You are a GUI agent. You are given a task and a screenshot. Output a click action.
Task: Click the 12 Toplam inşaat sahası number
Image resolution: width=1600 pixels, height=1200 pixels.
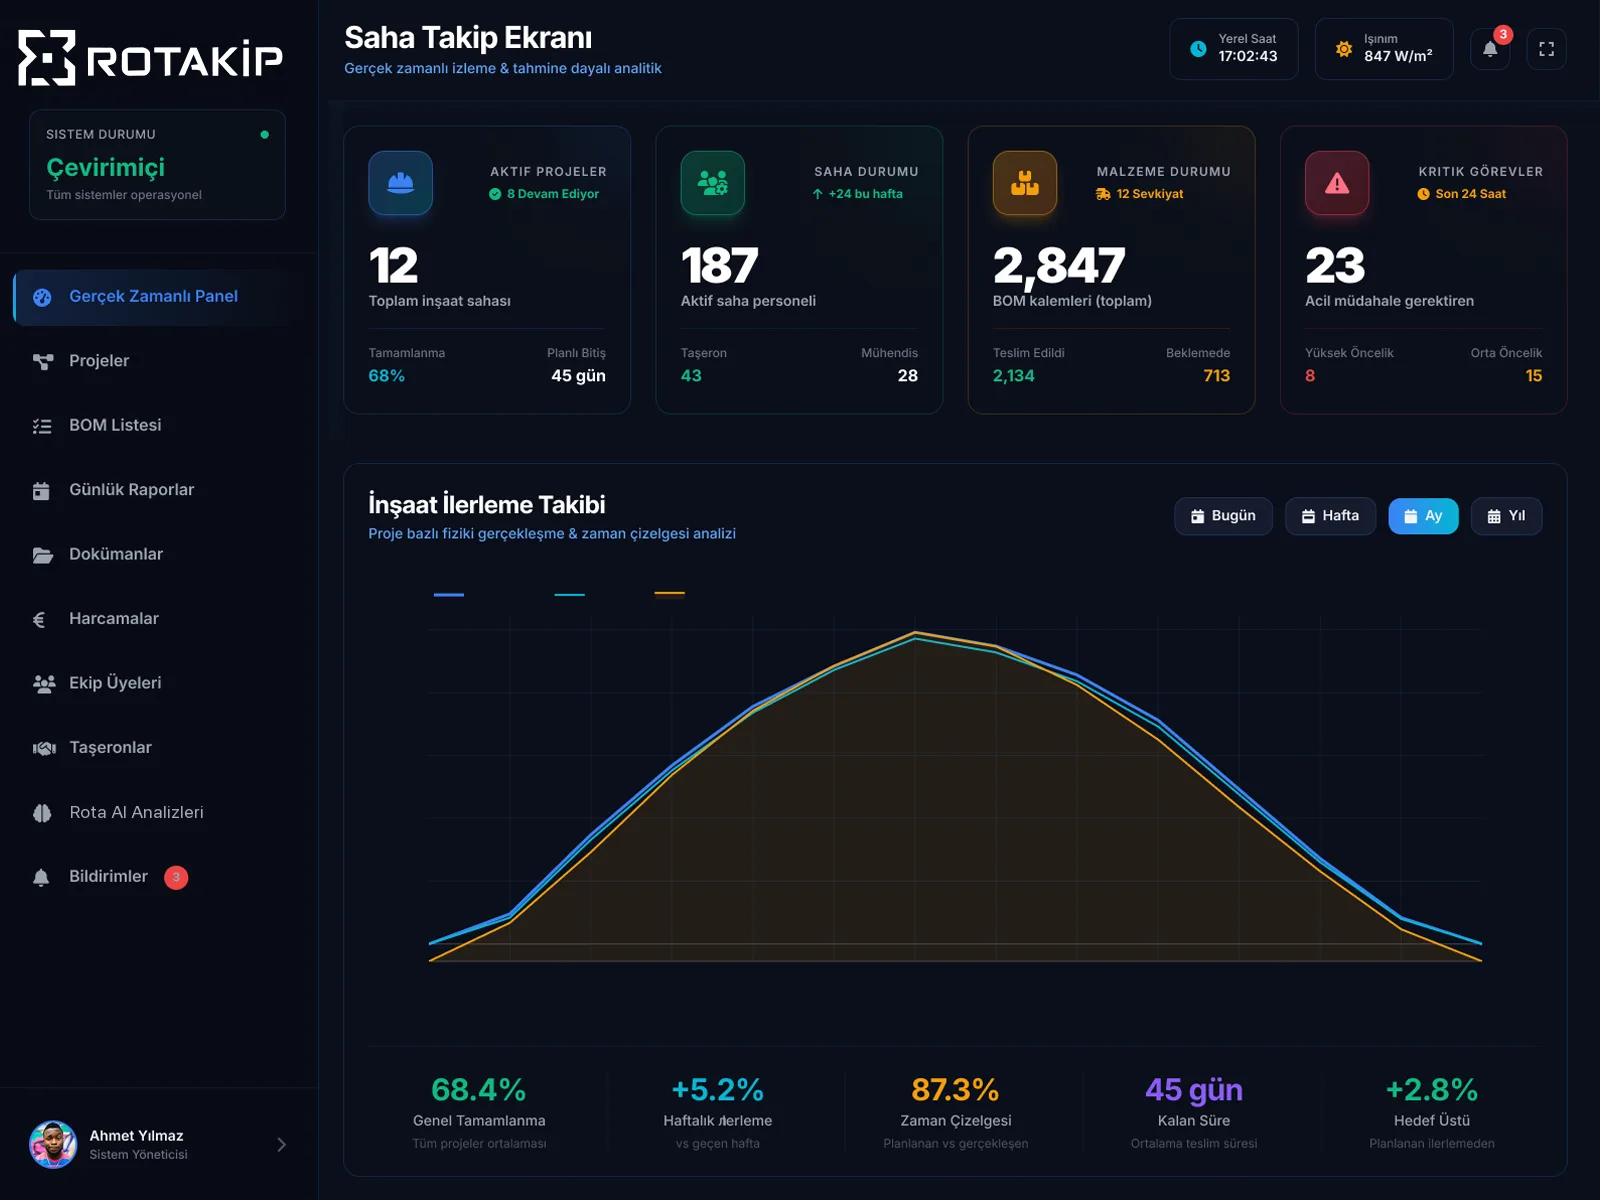click(393, 266)
